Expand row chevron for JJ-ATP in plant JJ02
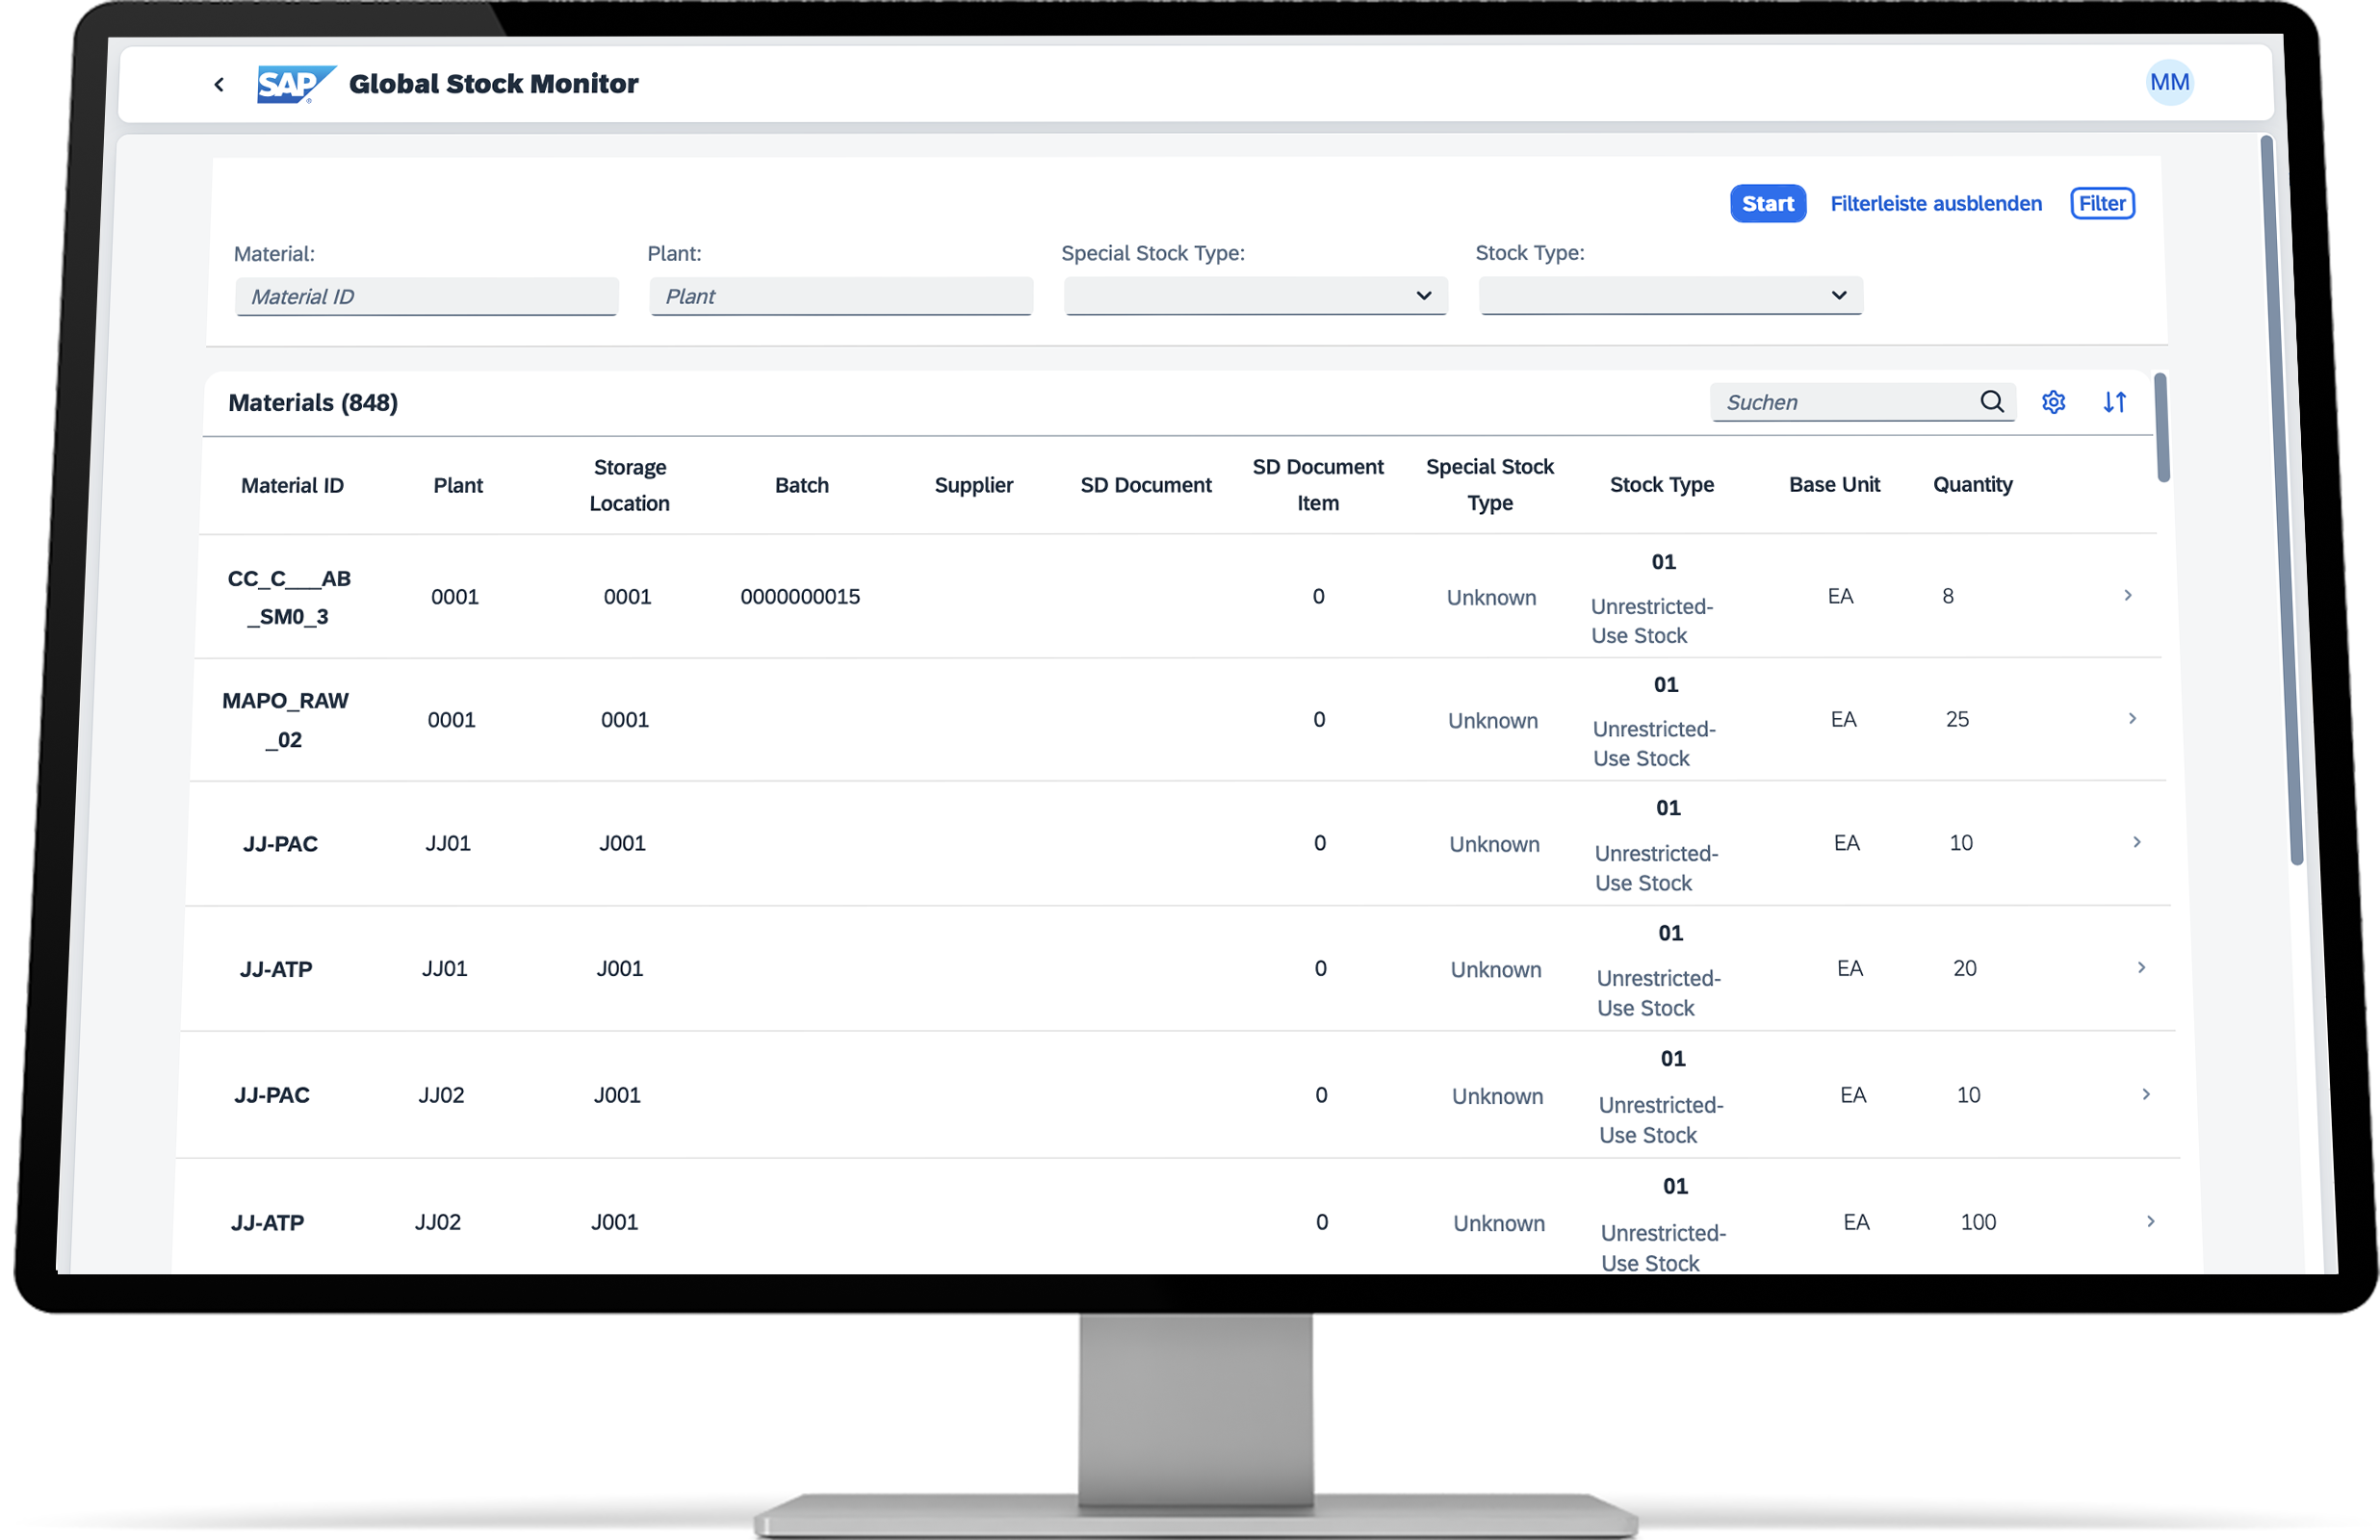 (x=2149, y=1221)
